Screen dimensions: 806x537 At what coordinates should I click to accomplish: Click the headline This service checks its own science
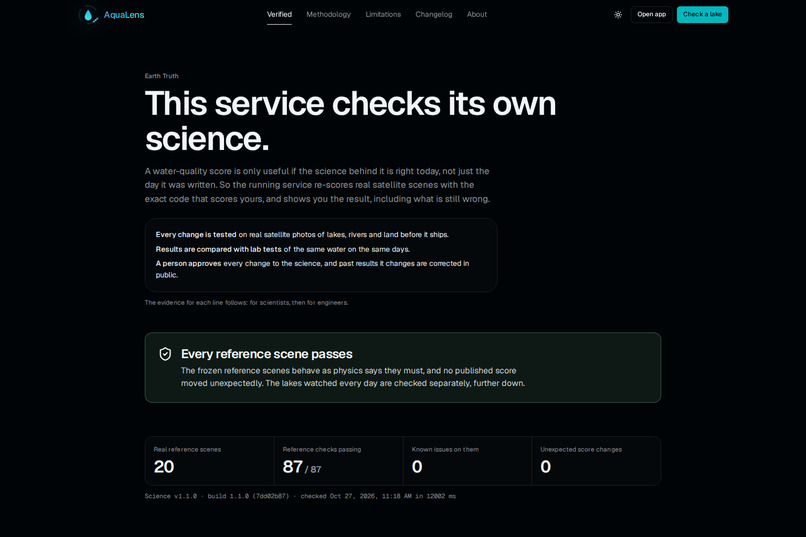pos(350,121)
